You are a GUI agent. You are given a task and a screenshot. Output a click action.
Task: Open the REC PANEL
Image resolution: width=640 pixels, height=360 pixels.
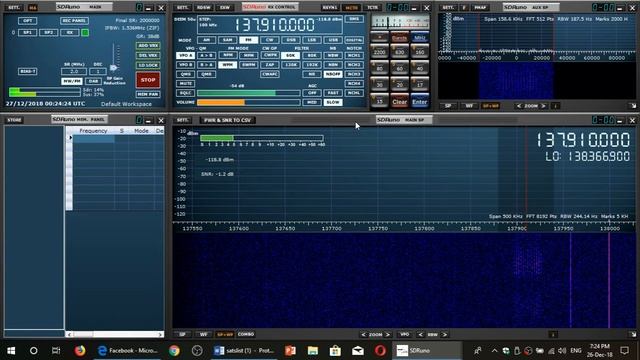pyautogui.click(x=74, y=20)
